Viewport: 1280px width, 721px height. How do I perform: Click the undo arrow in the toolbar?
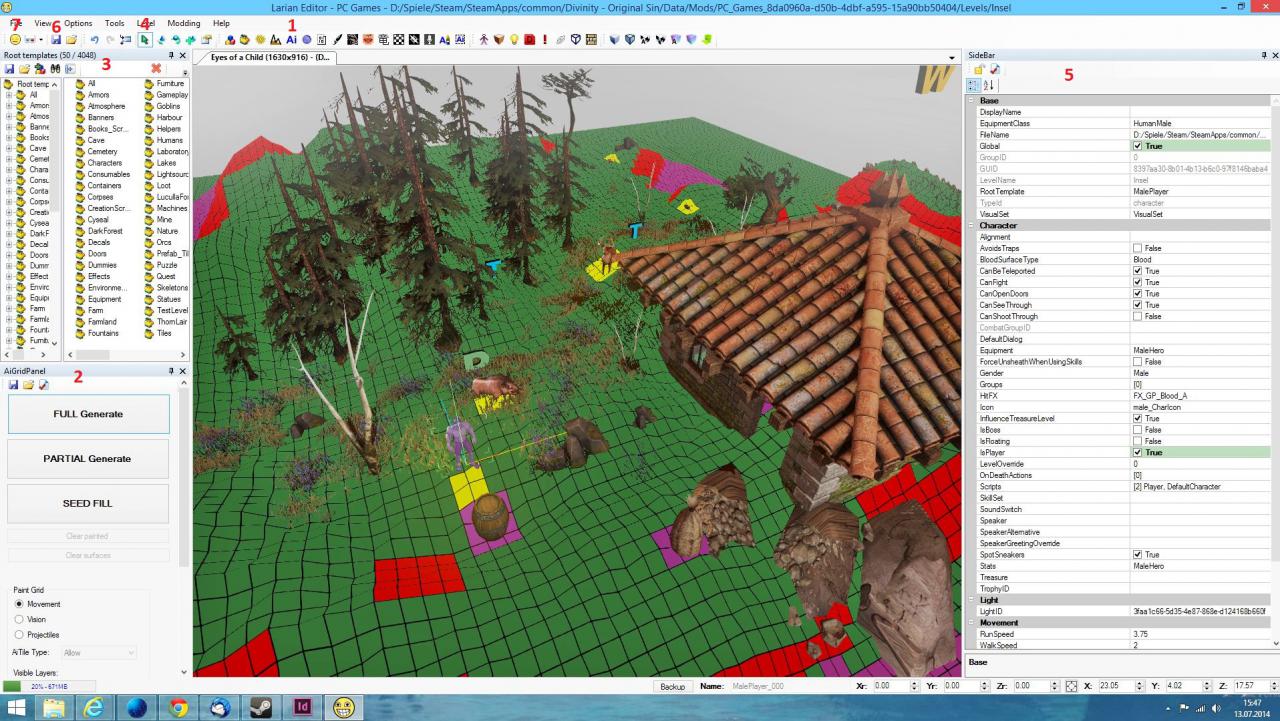pyautogui.click(x=94, y=39)
